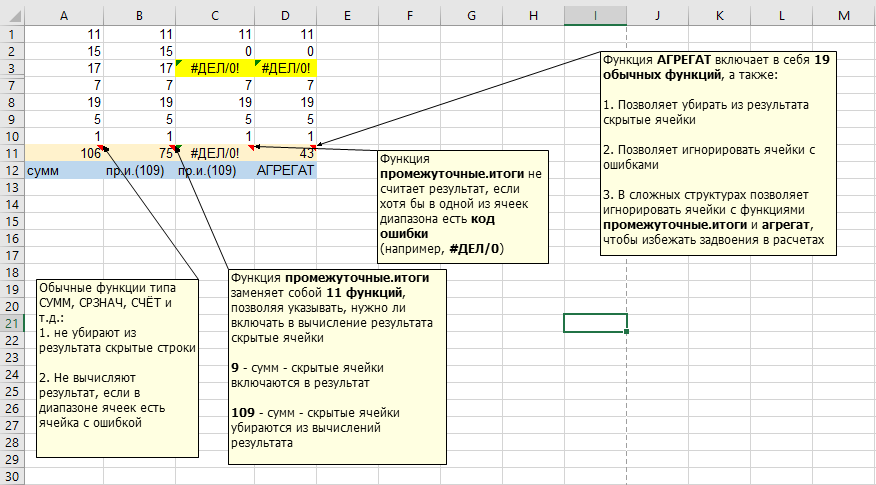
Task: Select row 12 header
Action: [x=12, y=170]
